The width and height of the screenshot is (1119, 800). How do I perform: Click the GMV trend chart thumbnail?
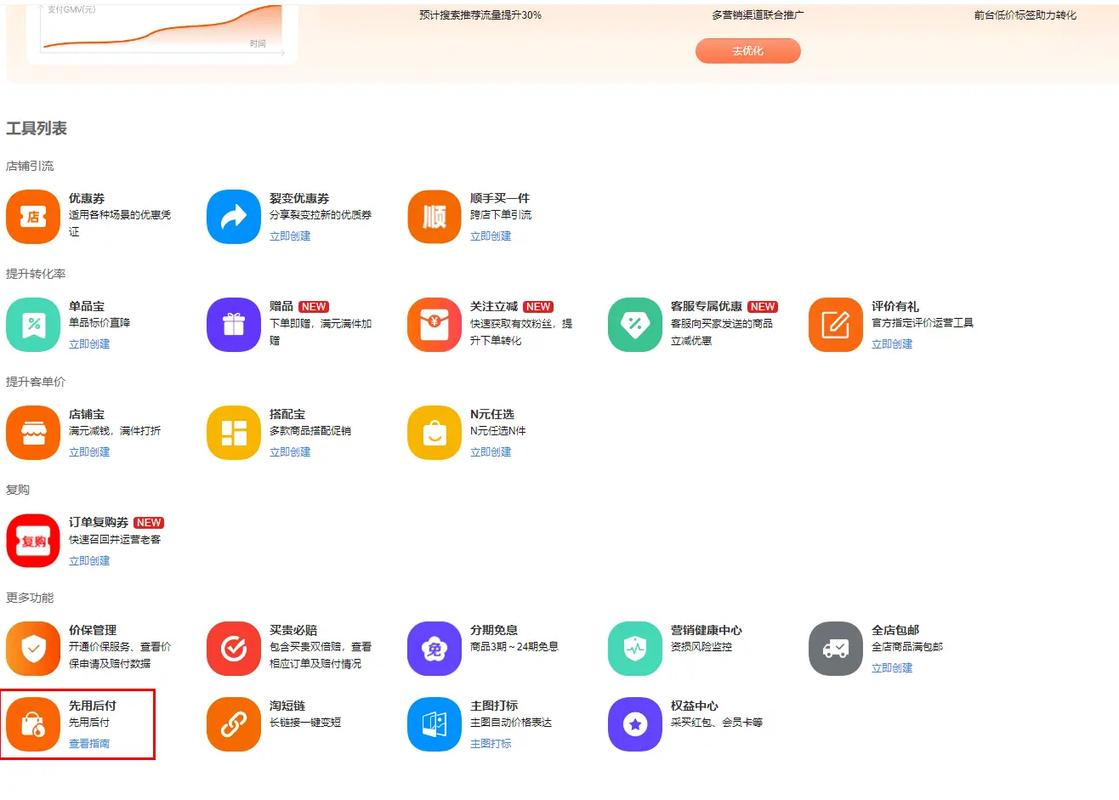point(162,31)
